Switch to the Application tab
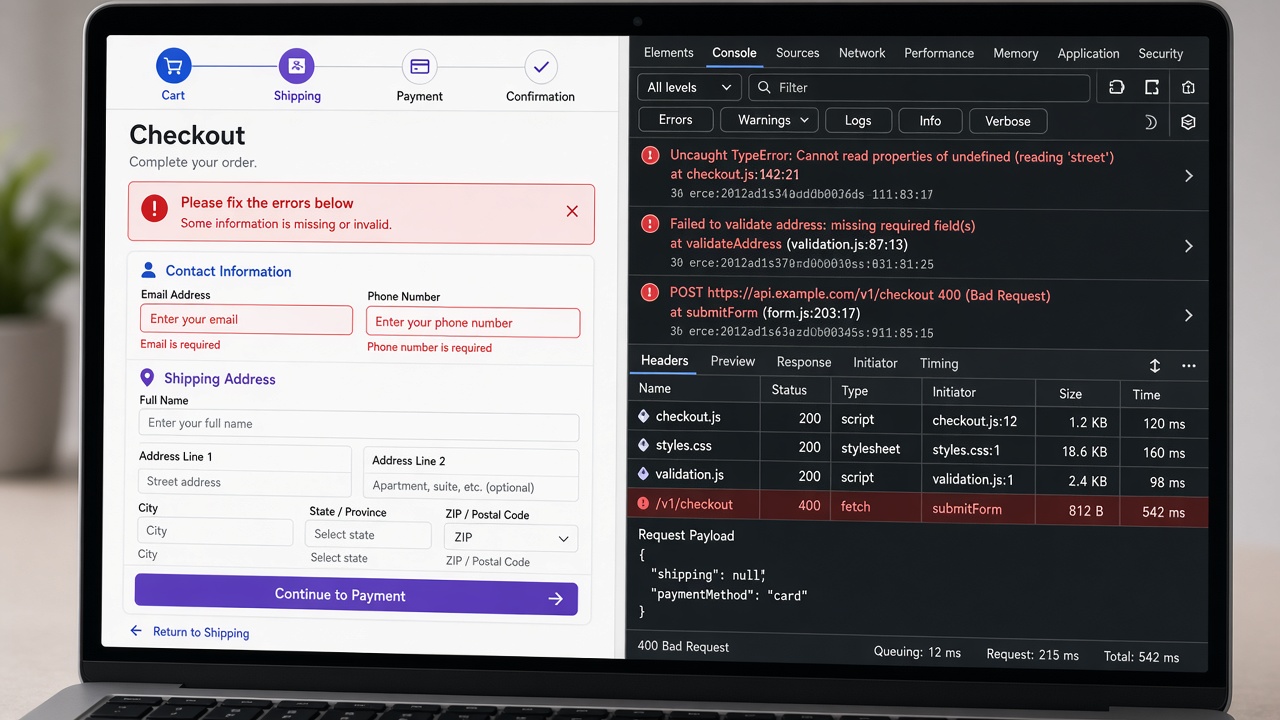The height and width of the screenshot is (720, 1280). [1089, 54]
